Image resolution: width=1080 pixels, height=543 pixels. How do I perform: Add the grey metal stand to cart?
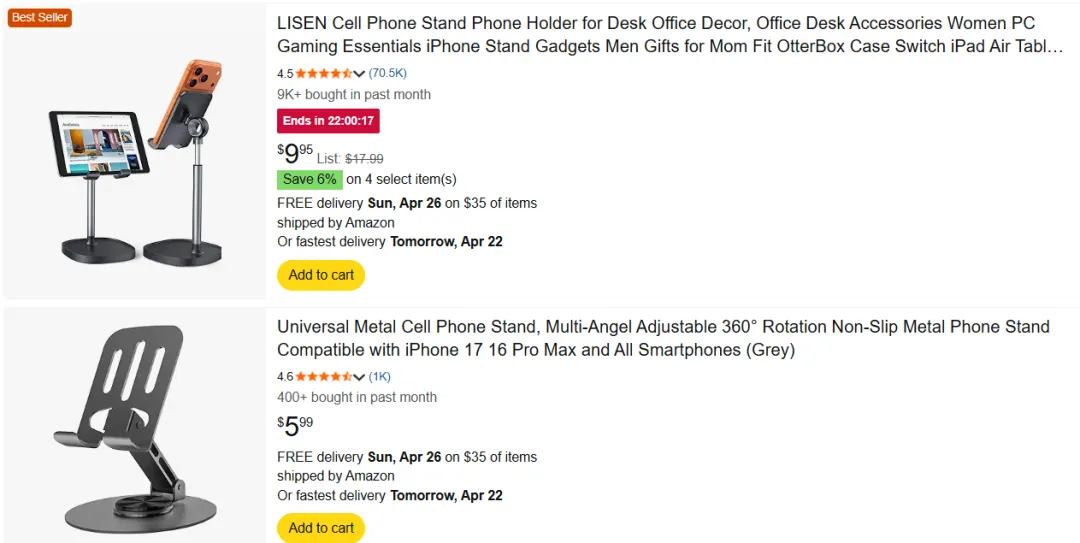pos(321,528)
